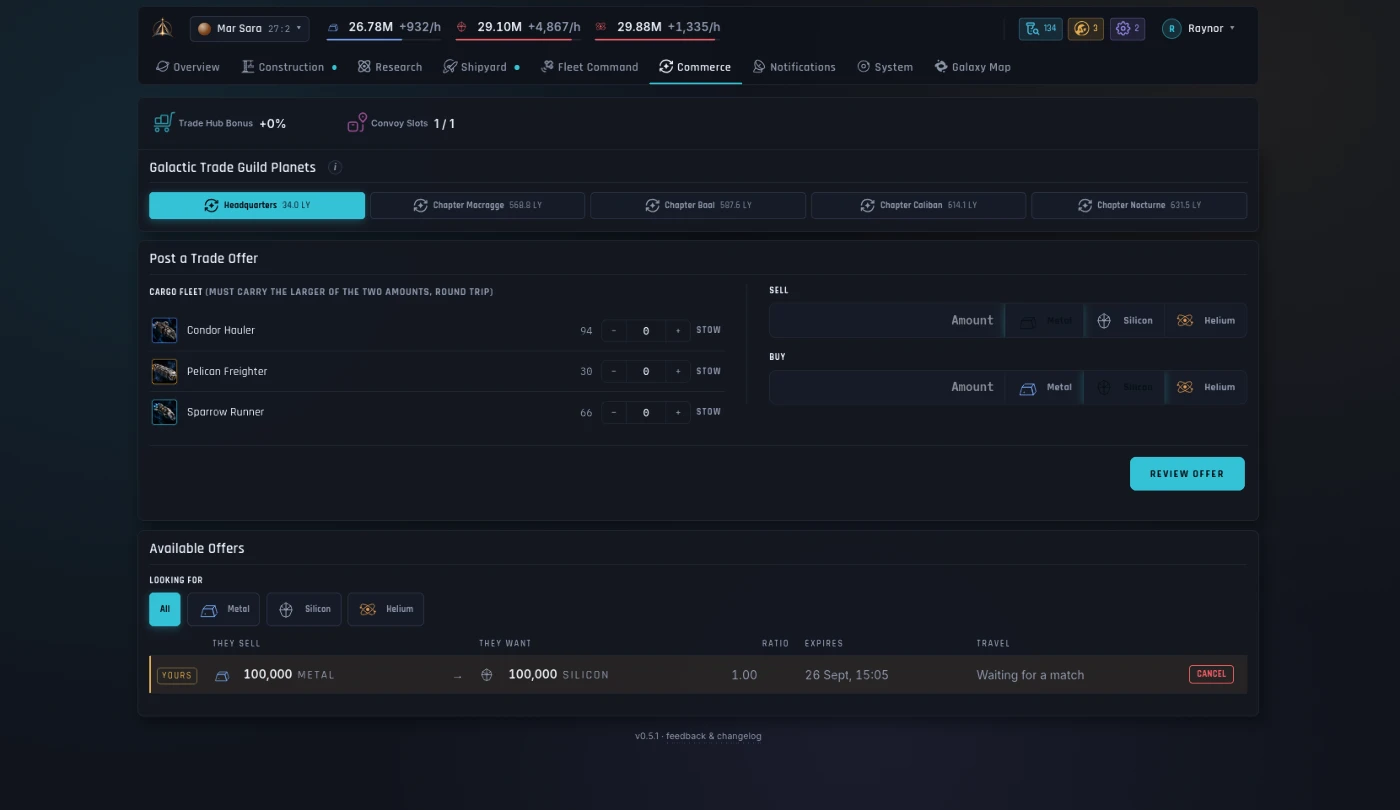Image resolution: width=1400 pixels, height=810 pixels.
Task: Increase the Sparrow Runner count with plus
Action: pyautogui.click(x=678, y=412)
